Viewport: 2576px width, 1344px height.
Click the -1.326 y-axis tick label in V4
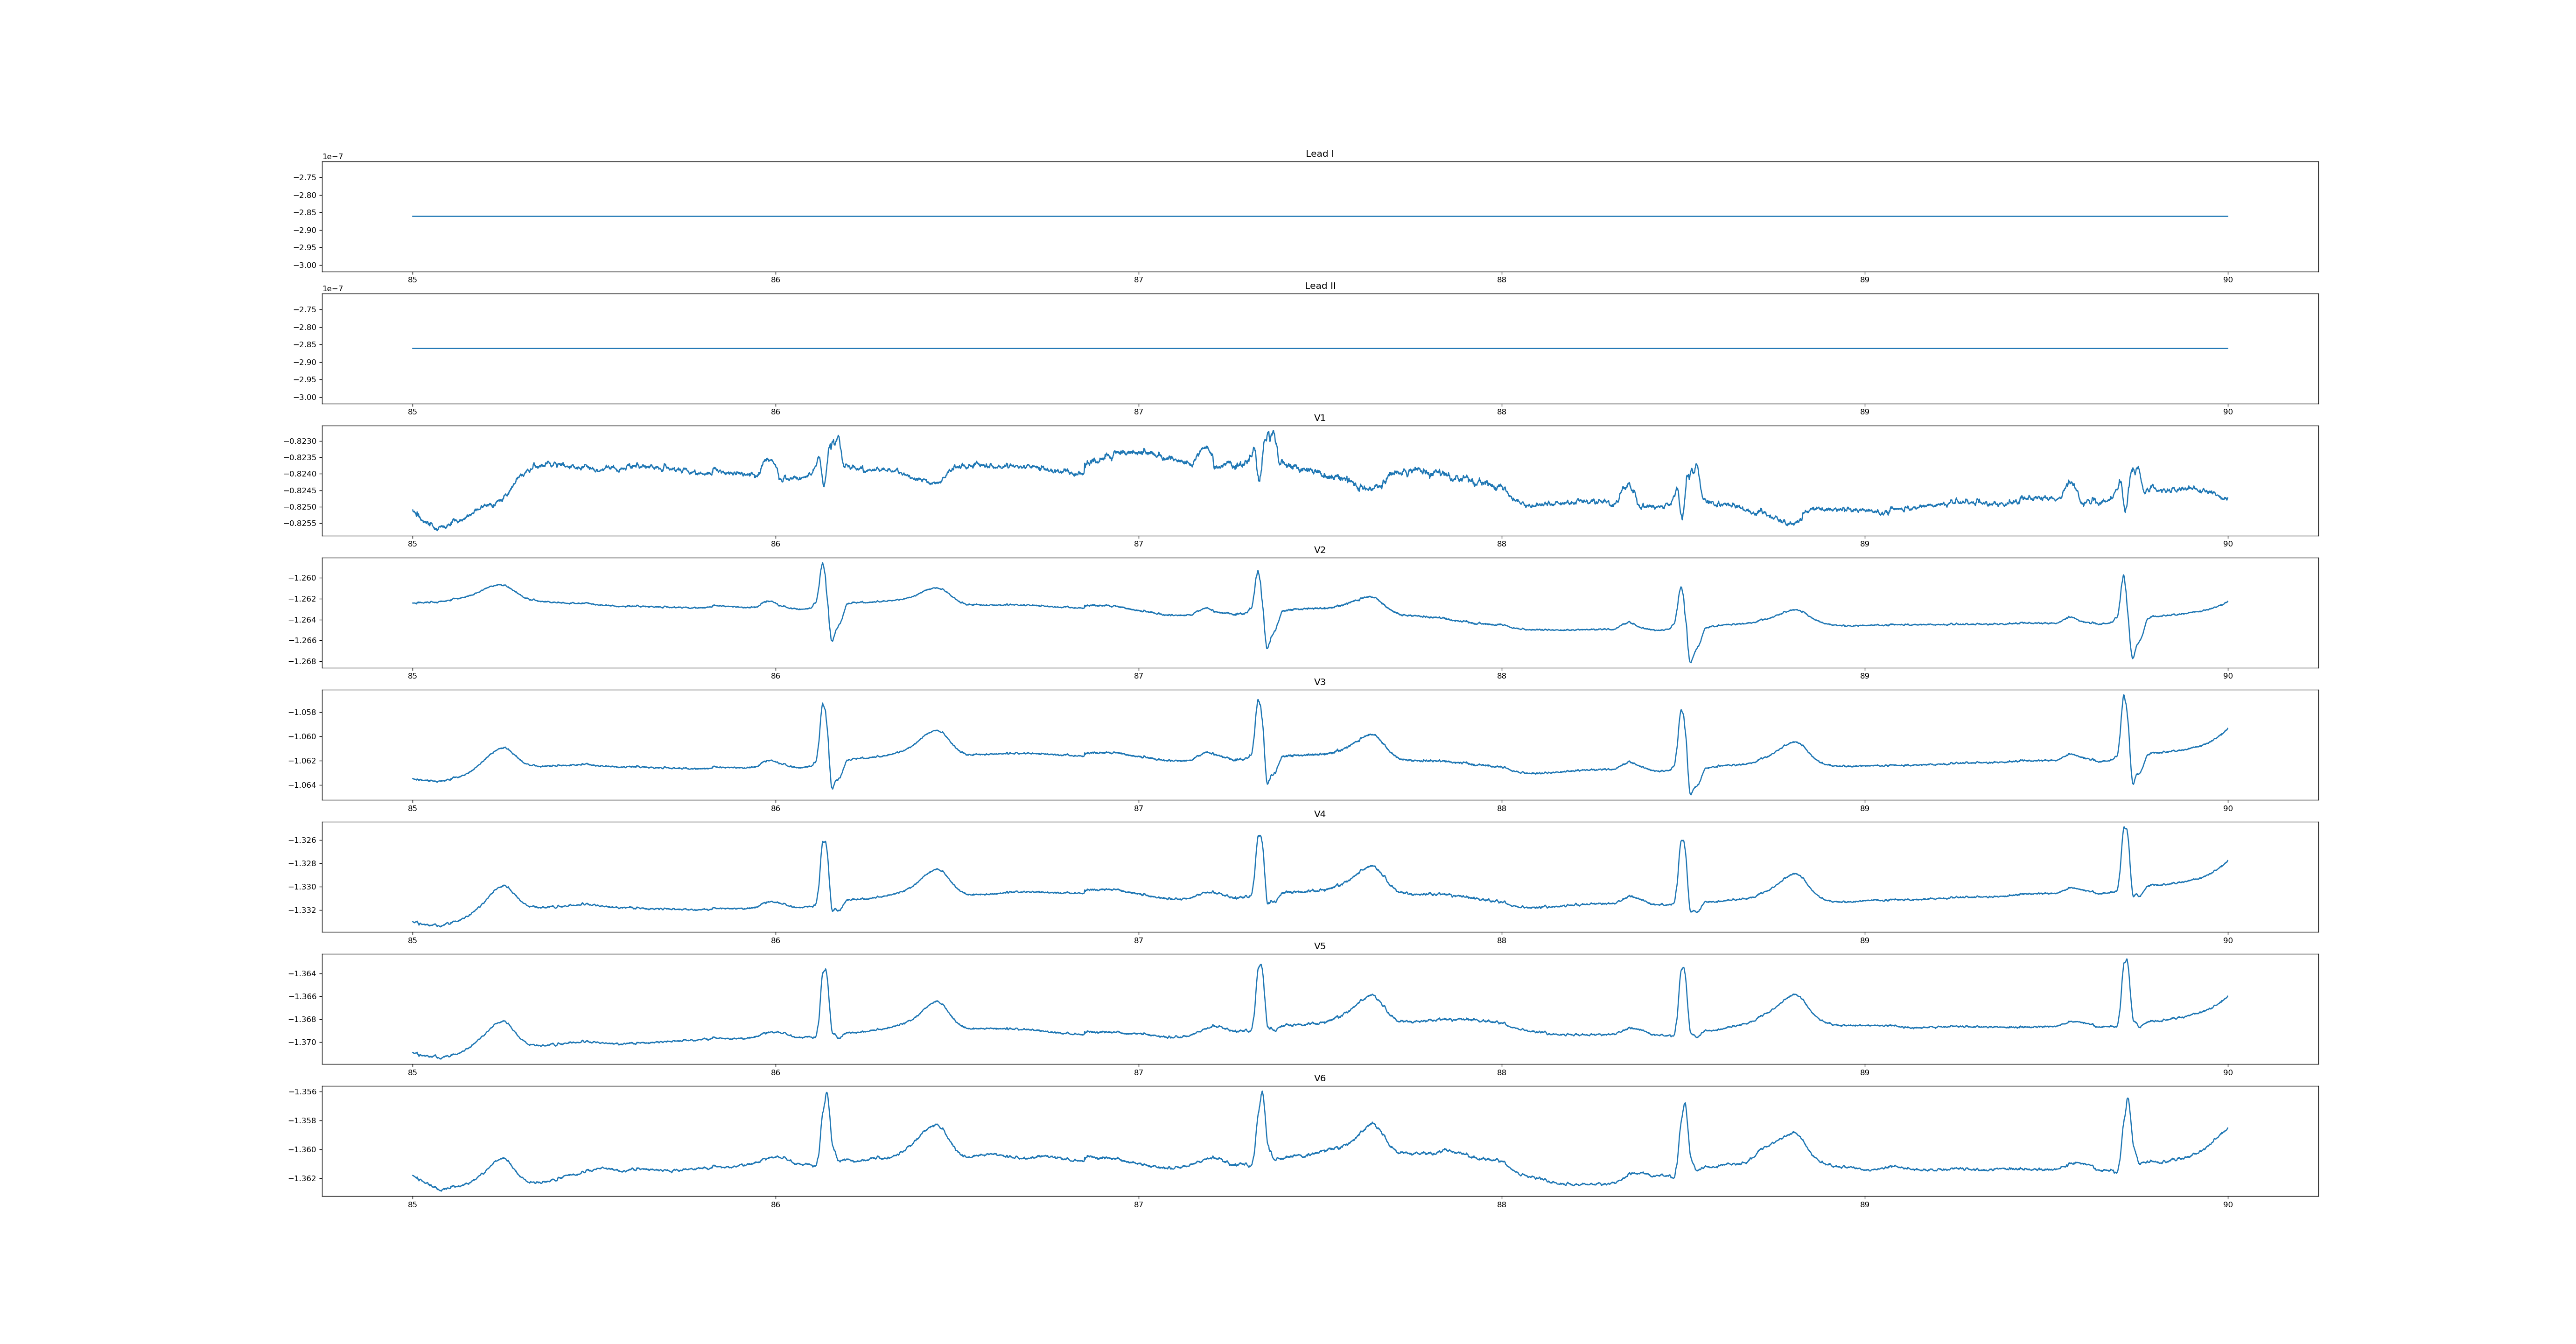point(303,840)
